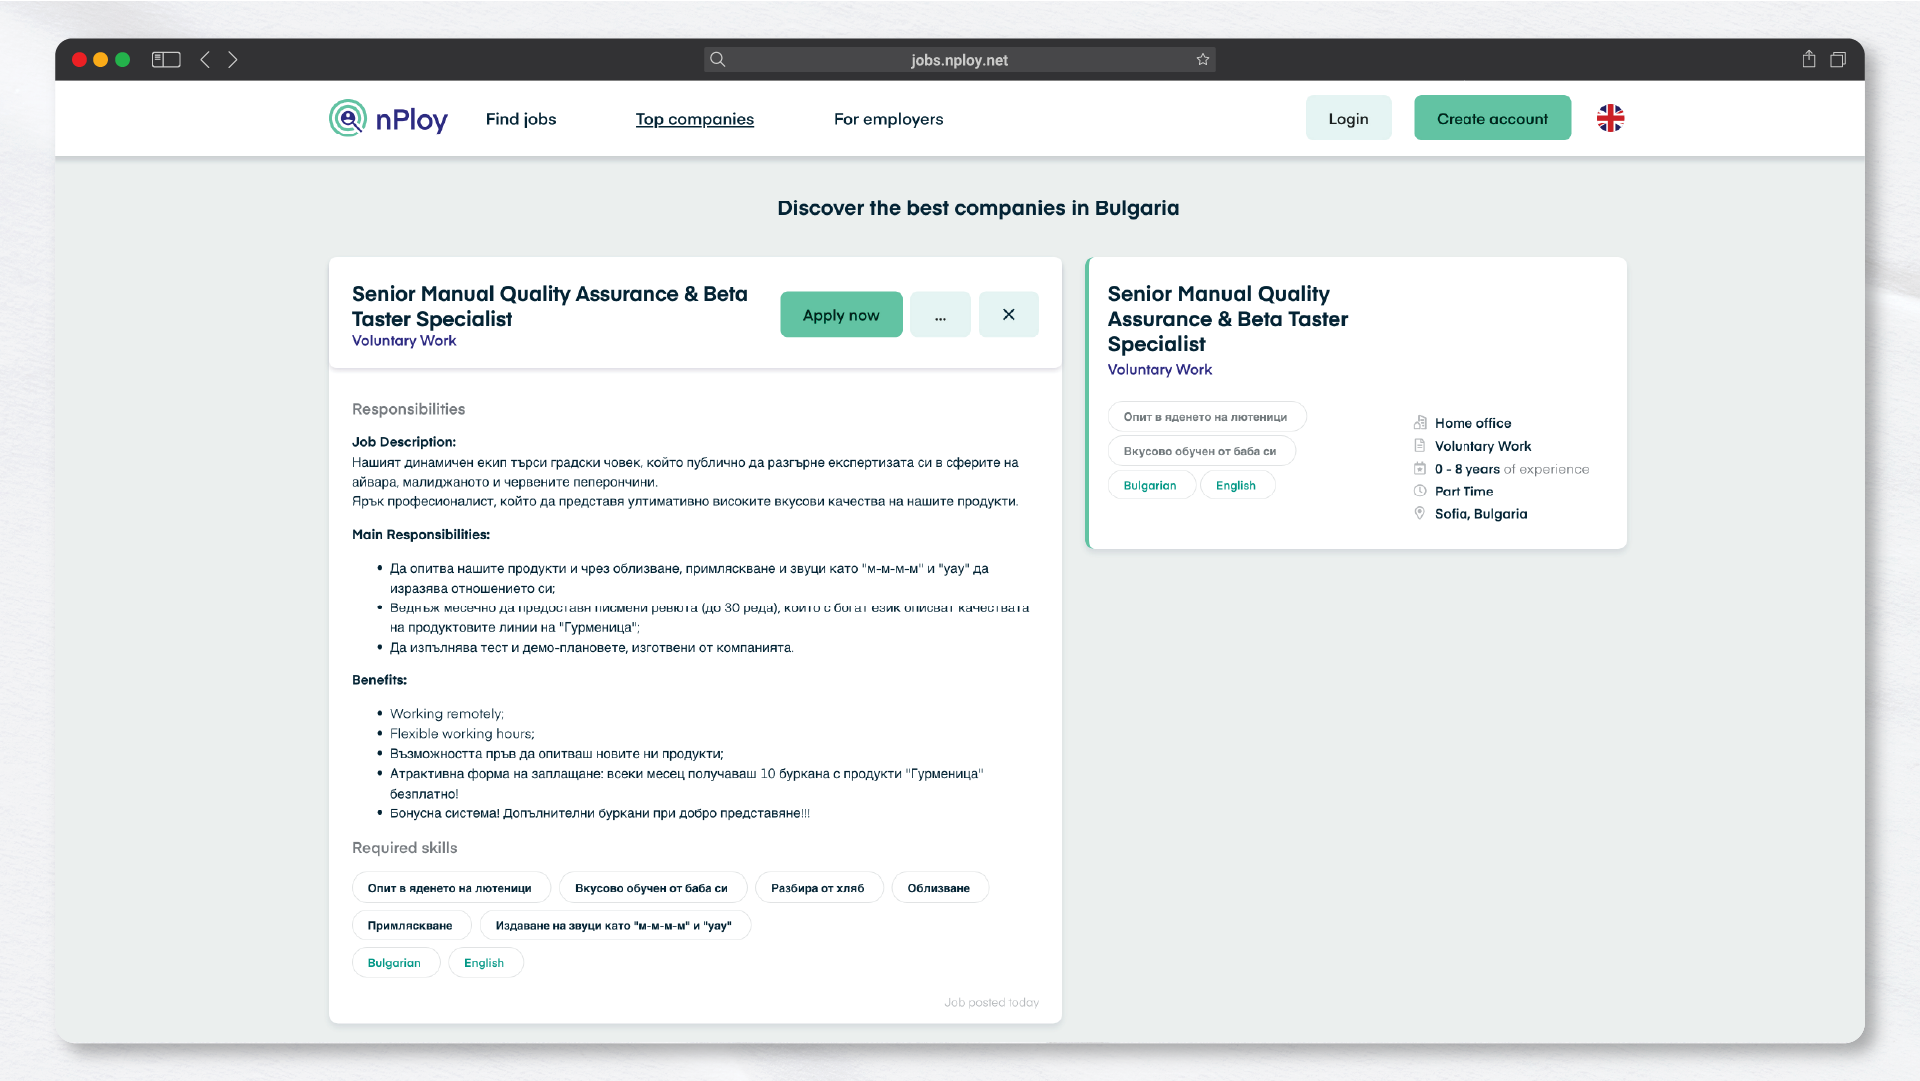Image resolution: width=1920 pixels, height=1081 pixels.
Task: Bookmark page using star icon
Action: (x=1202, y=60)
